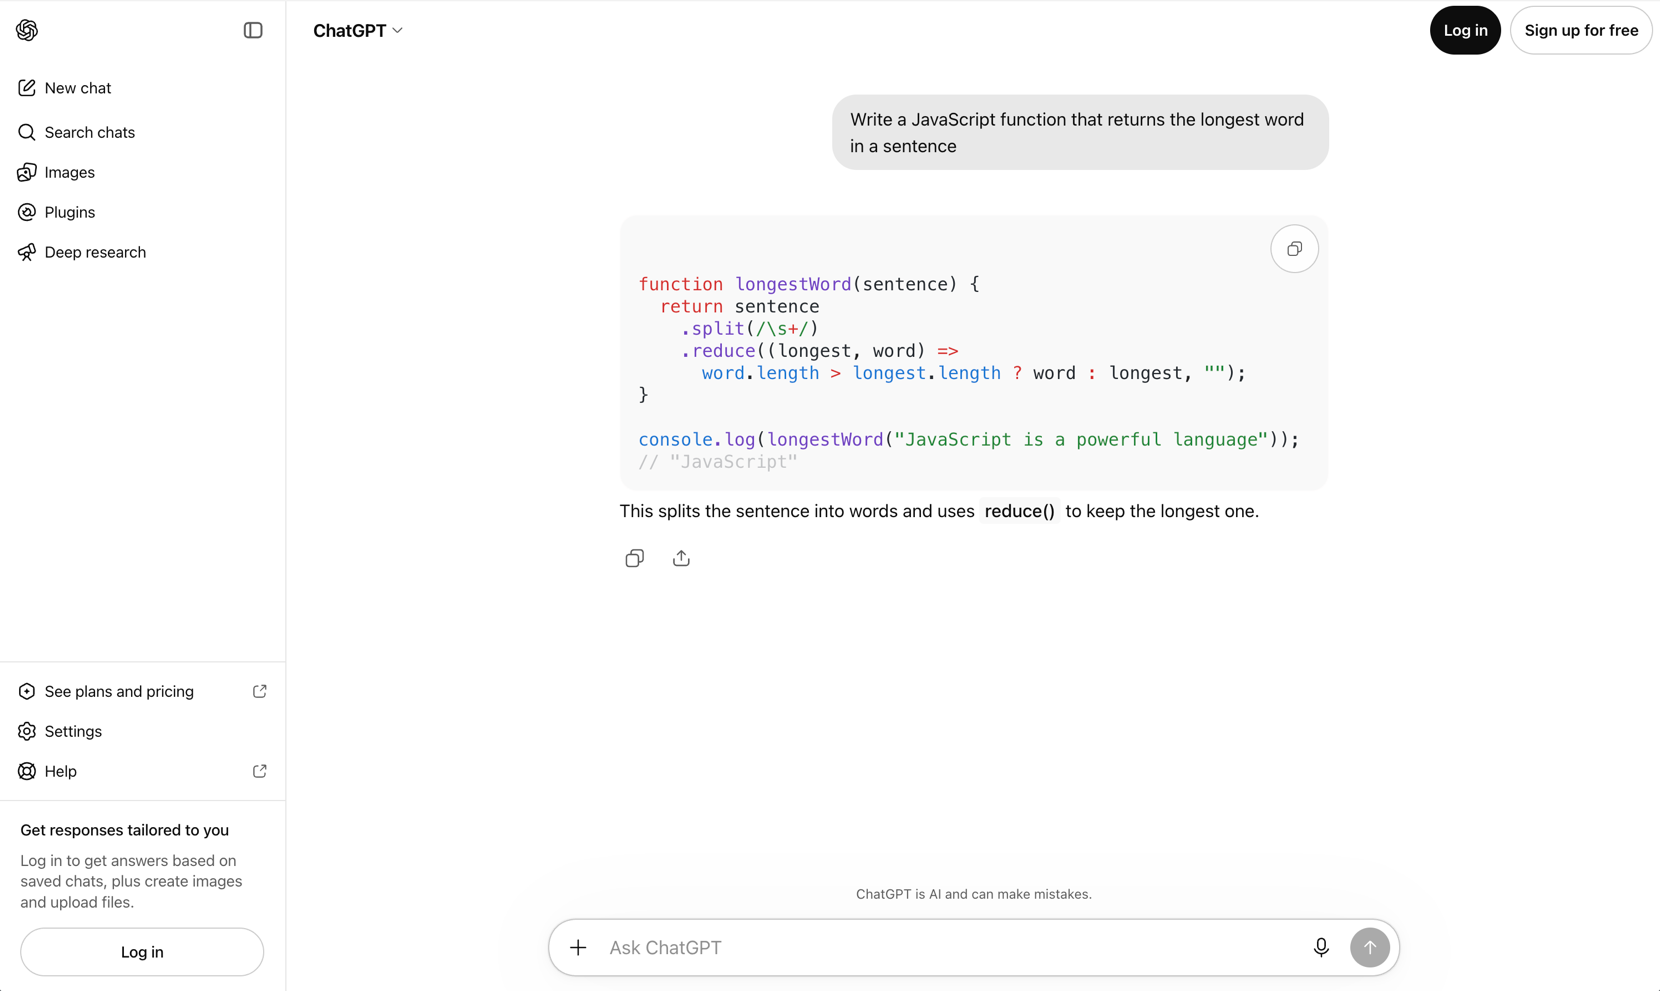
Task: Open Deep research
Action: coord(142,252)
